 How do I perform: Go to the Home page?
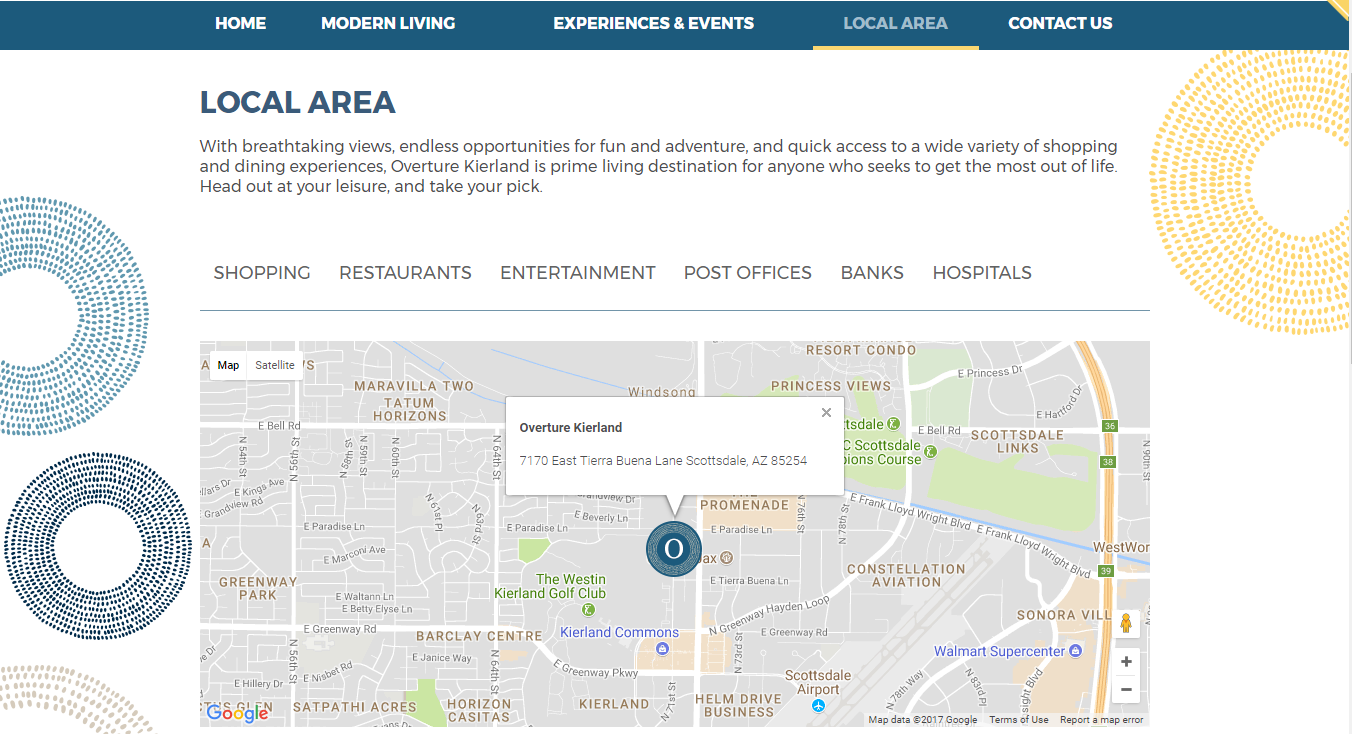pyautogui.click(x=241, y=23)
